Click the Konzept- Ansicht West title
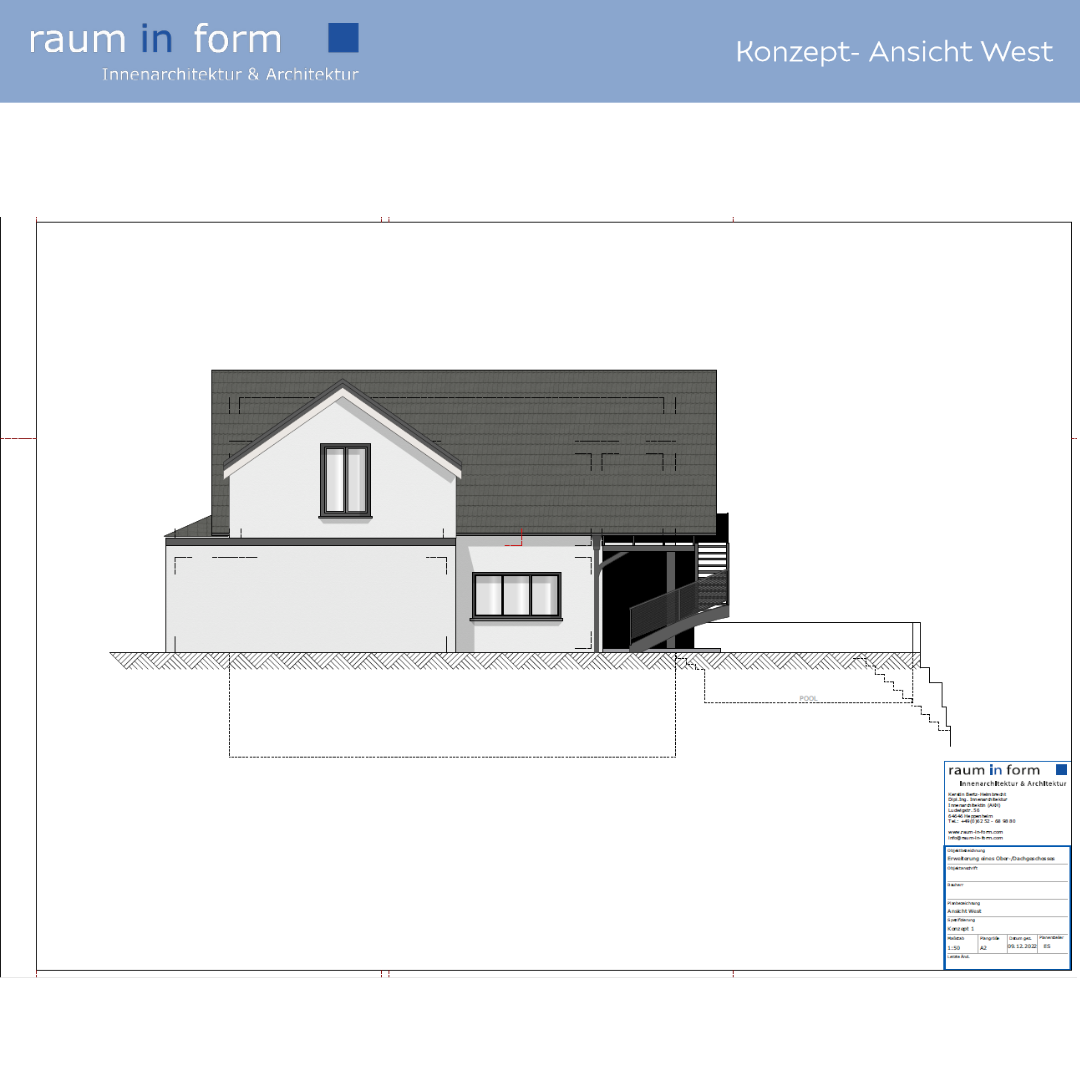1080x1080 pixels. pyautogui.click(x=894, y=52)
